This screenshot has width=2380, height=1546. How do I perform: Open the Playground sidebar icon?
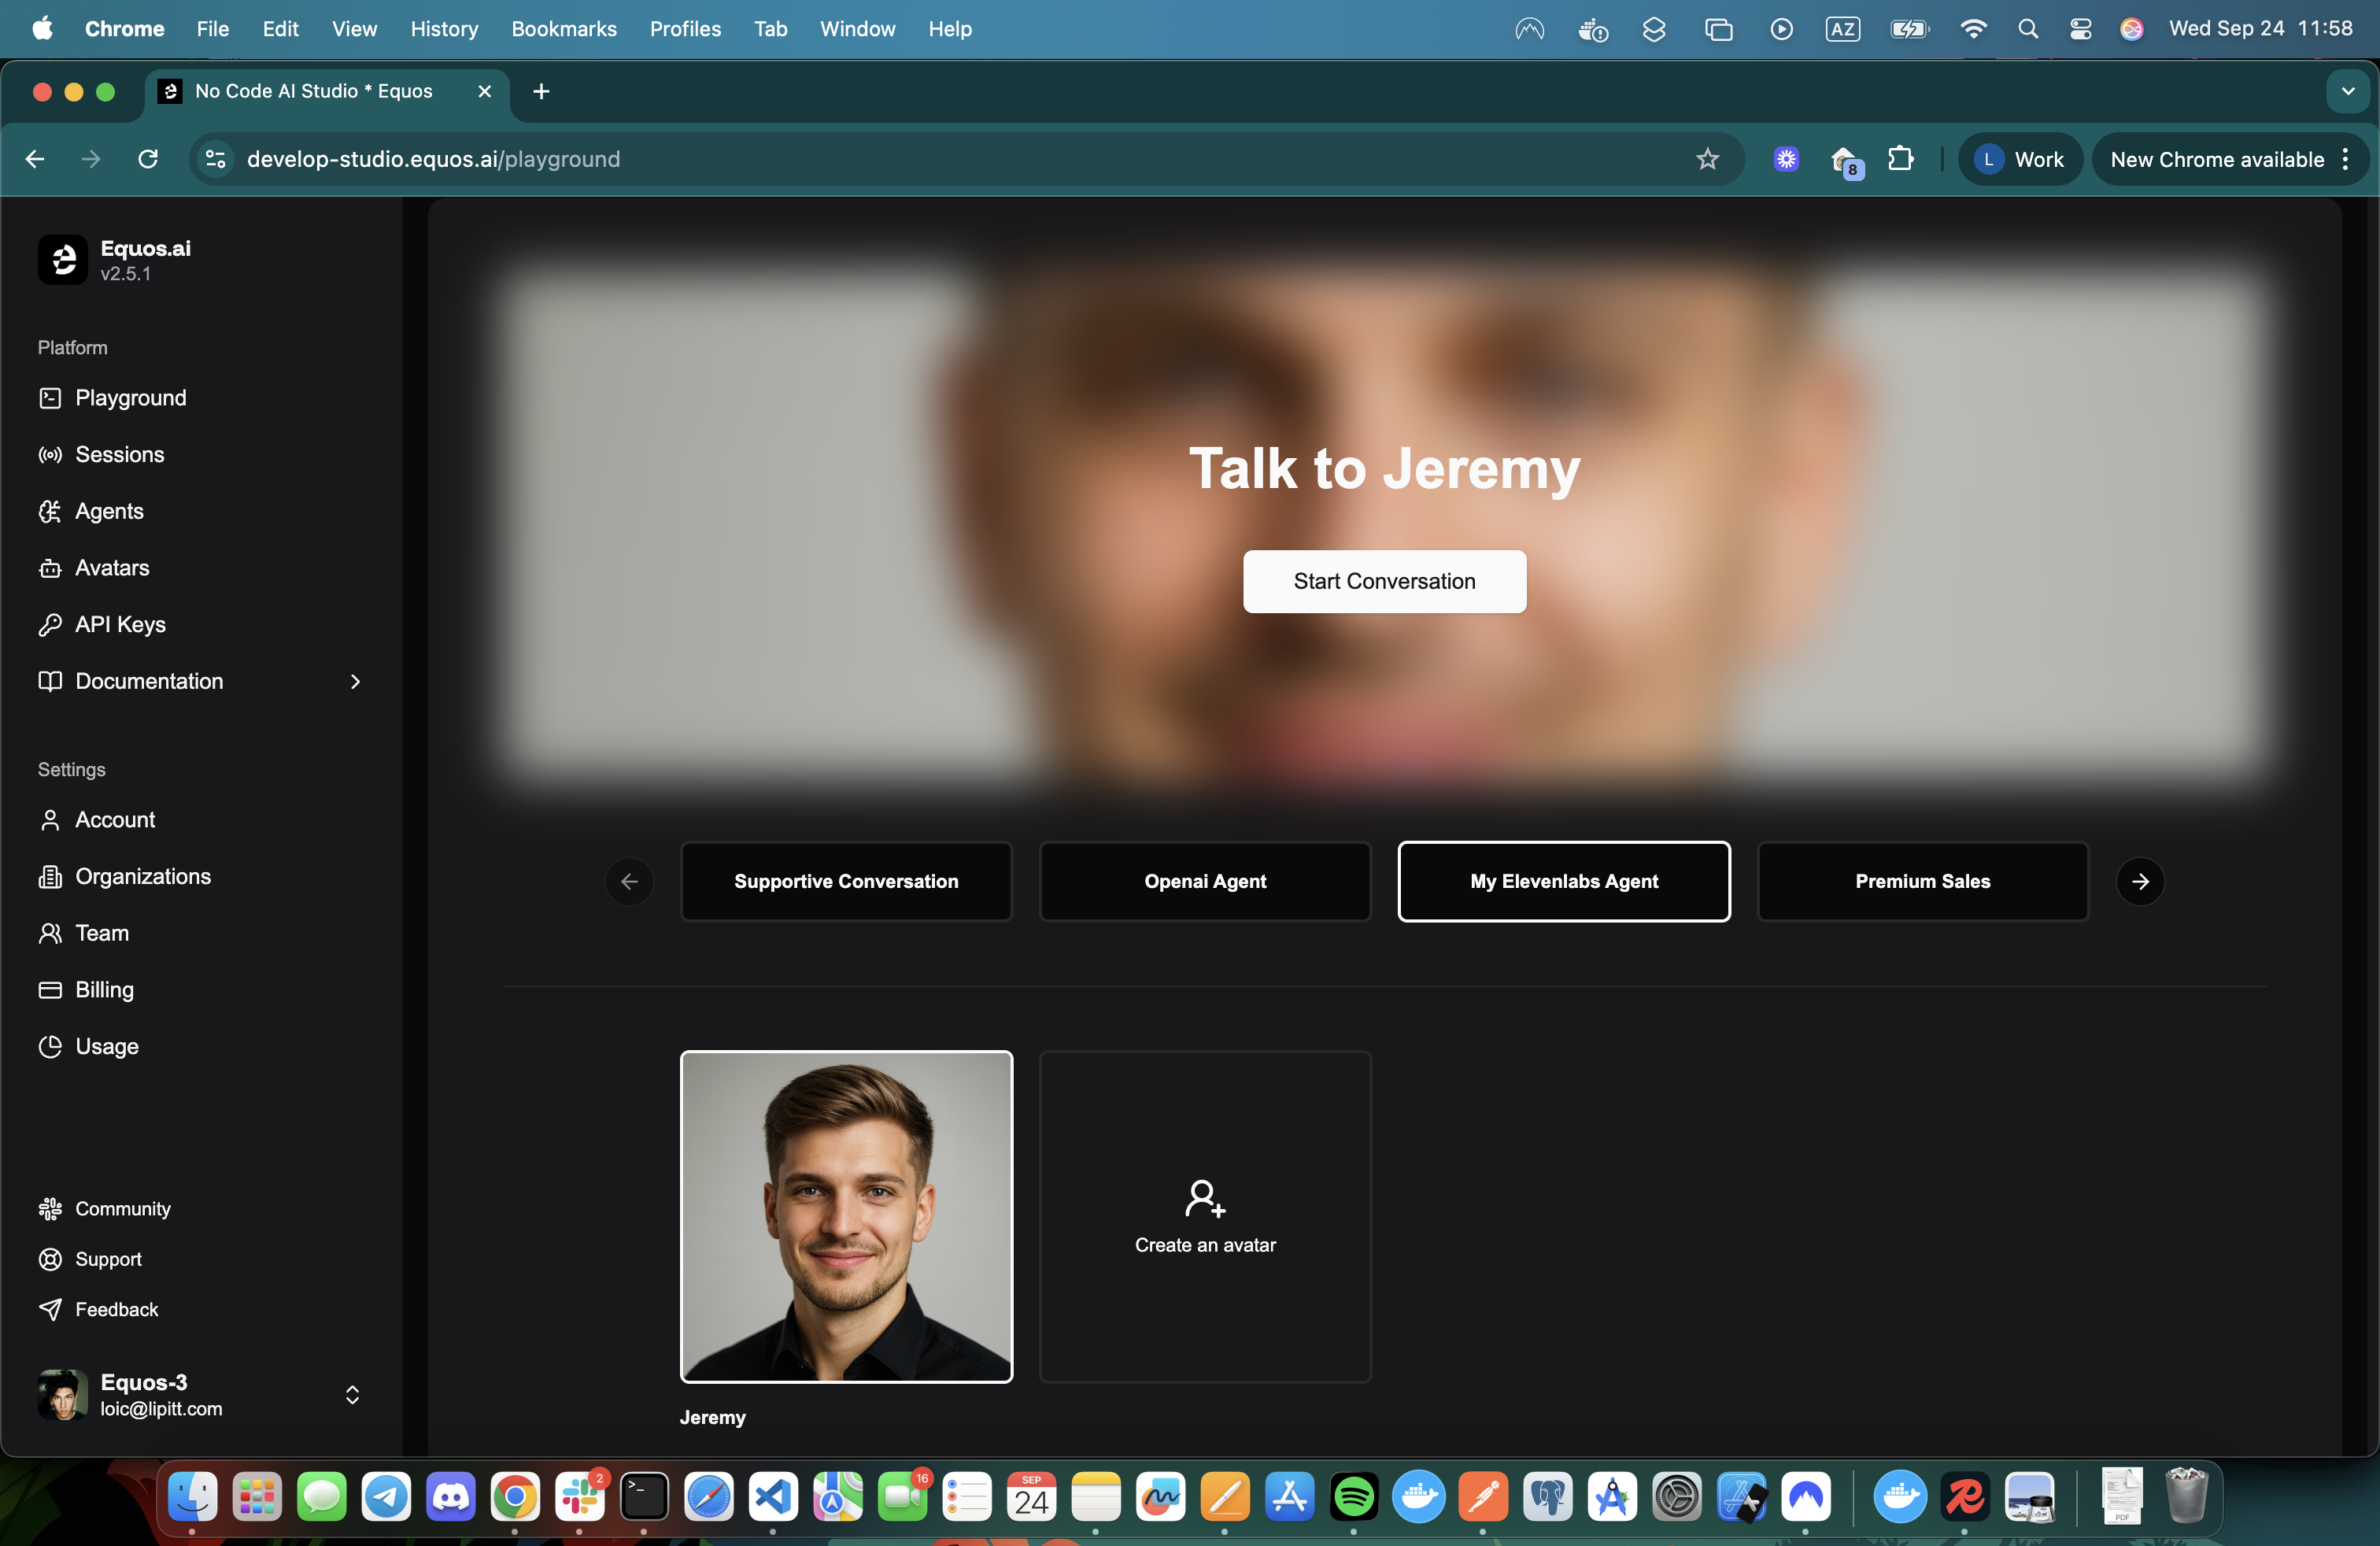50,398
